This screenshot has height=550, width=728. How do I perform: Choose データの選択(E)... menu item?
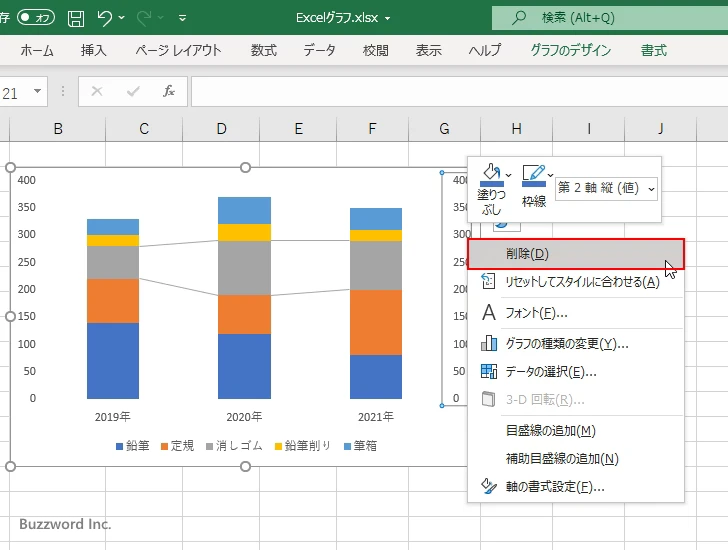pos(576,372)
